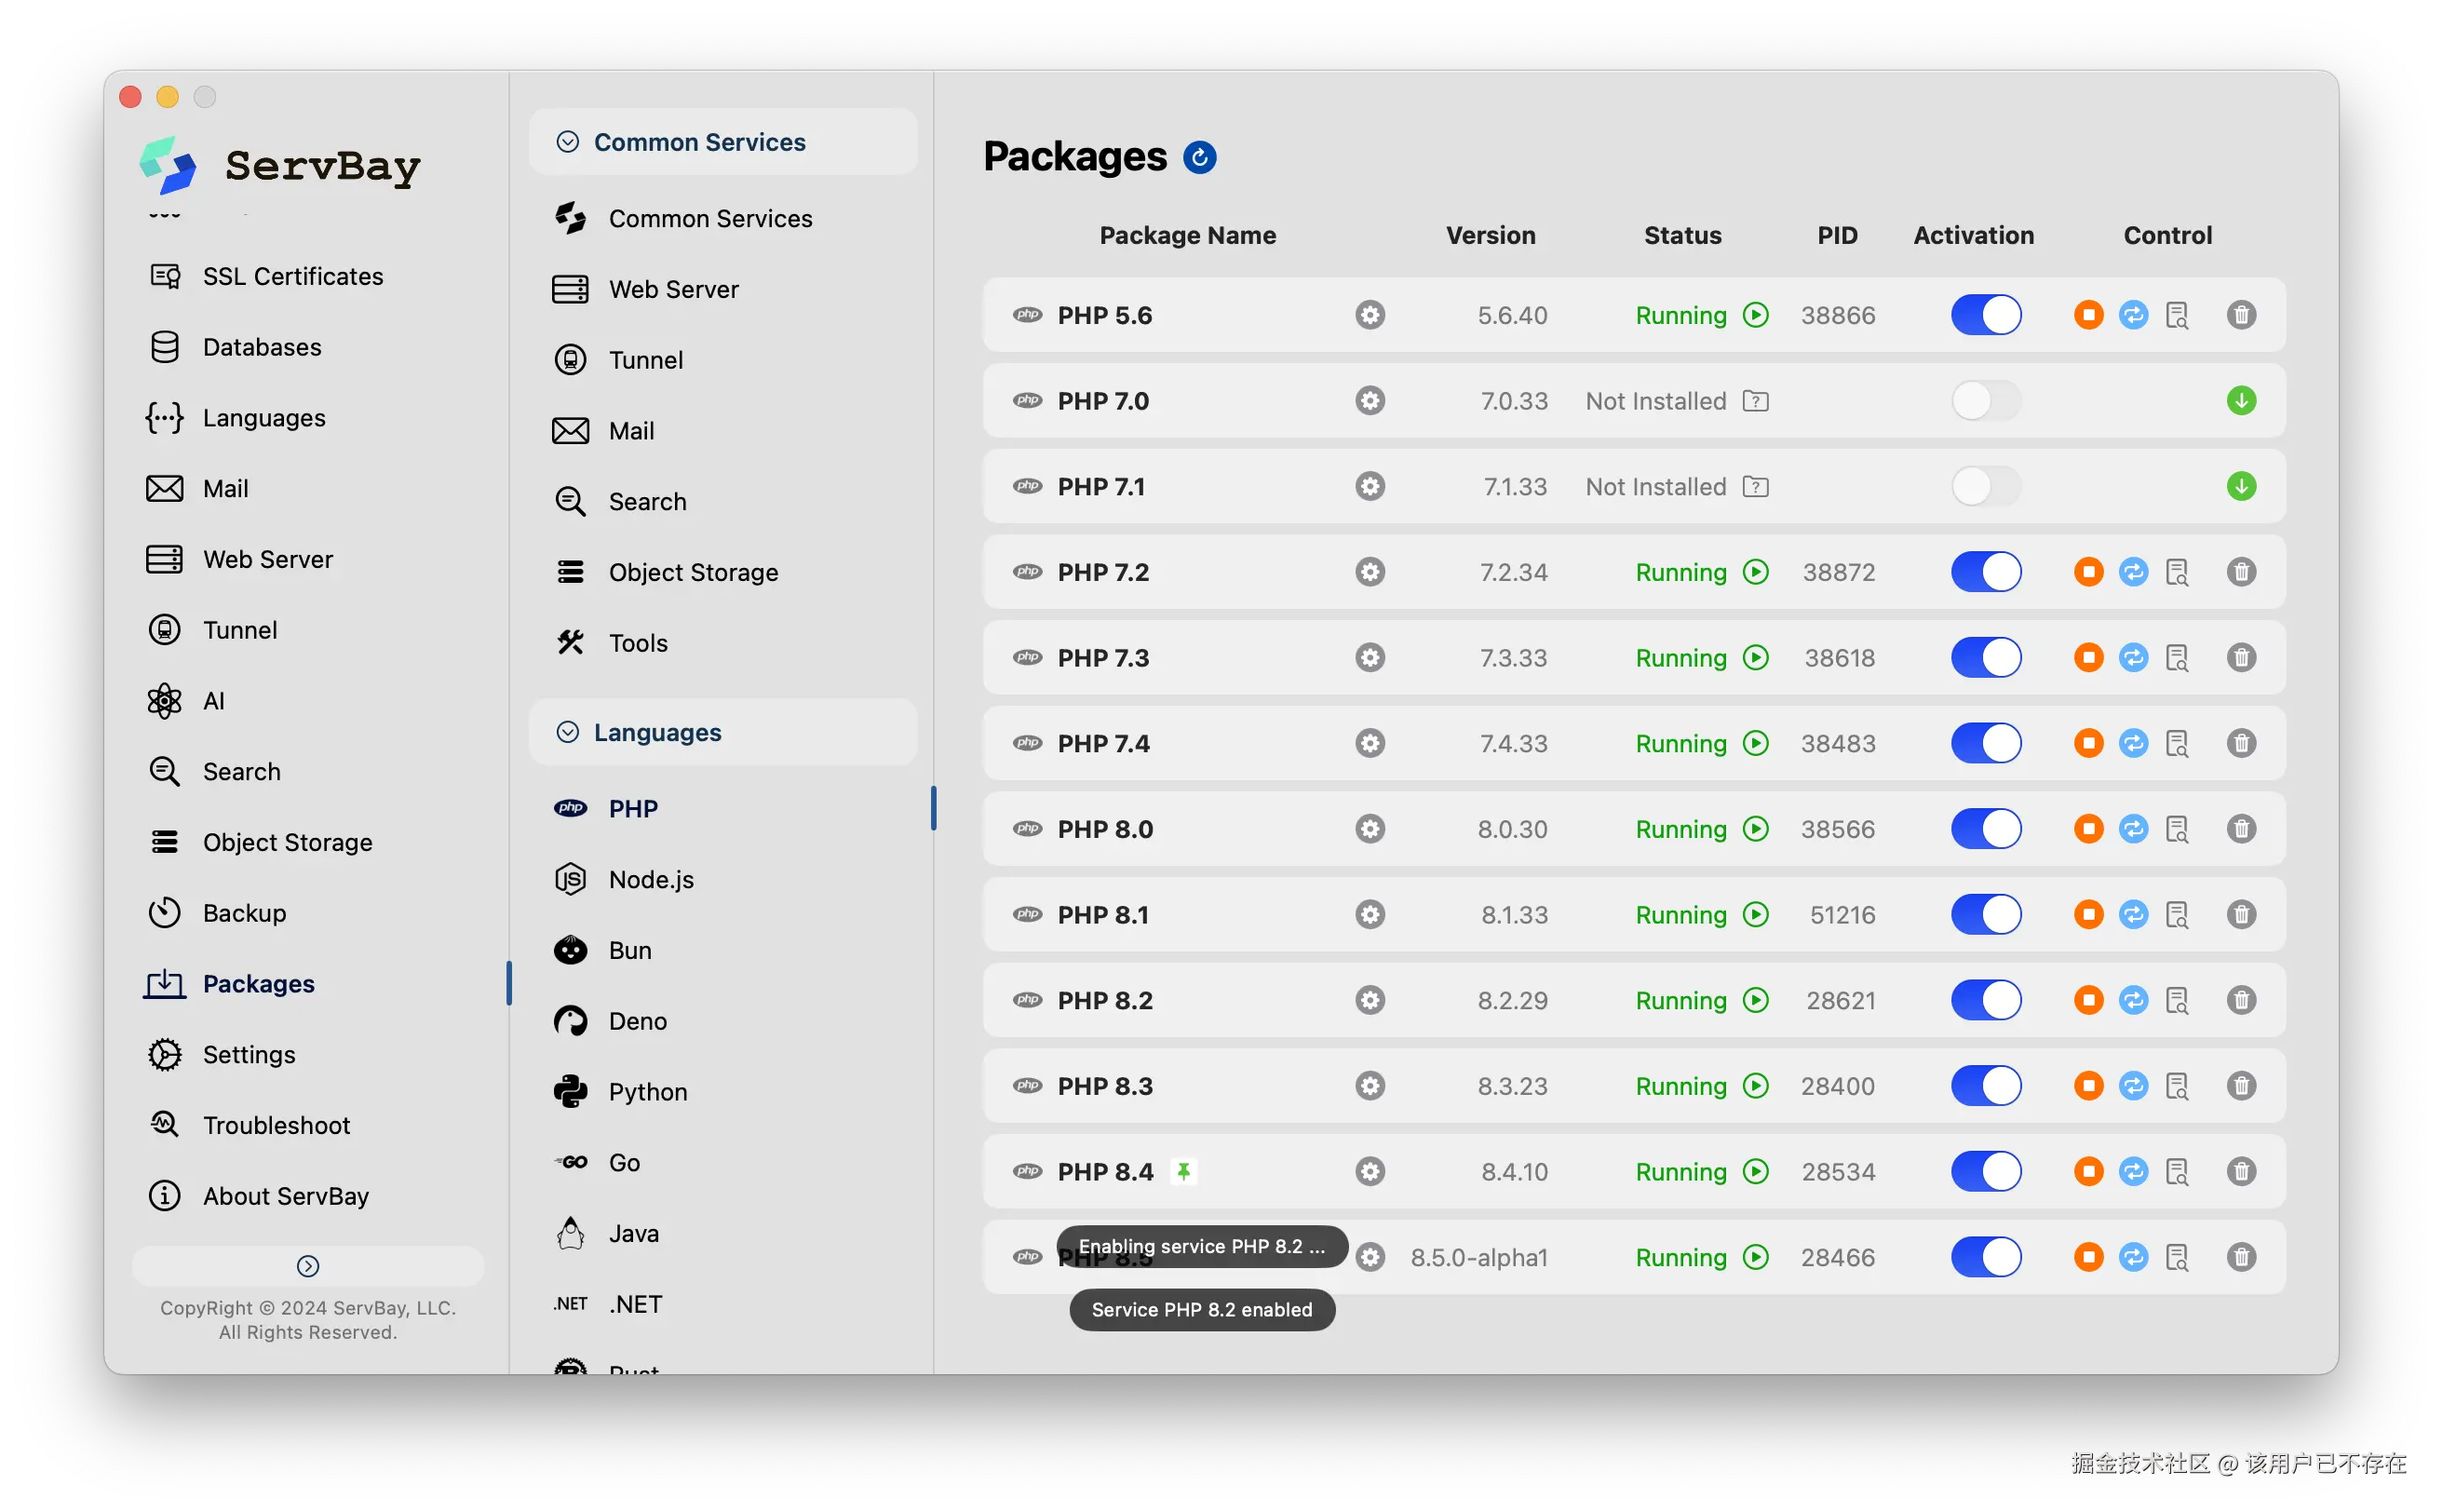Download the PHP 7.0 package
Image resolution: width=2443 pixels, height=1512 pixels.
coord(2241,401)
